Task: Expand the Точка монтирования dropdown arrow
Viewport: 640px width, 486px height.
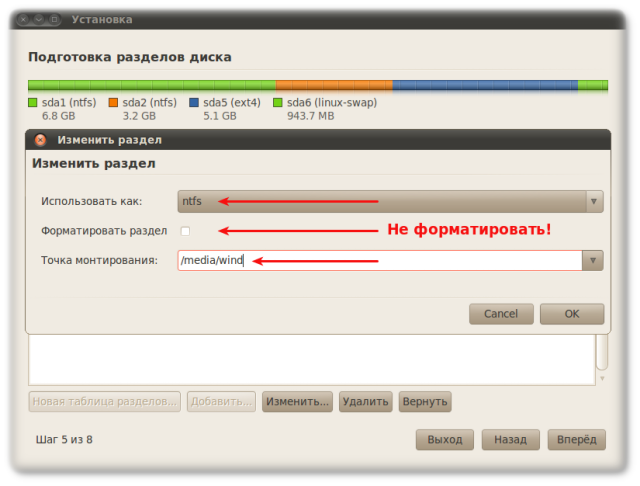Action: click(x=594, y=261)
